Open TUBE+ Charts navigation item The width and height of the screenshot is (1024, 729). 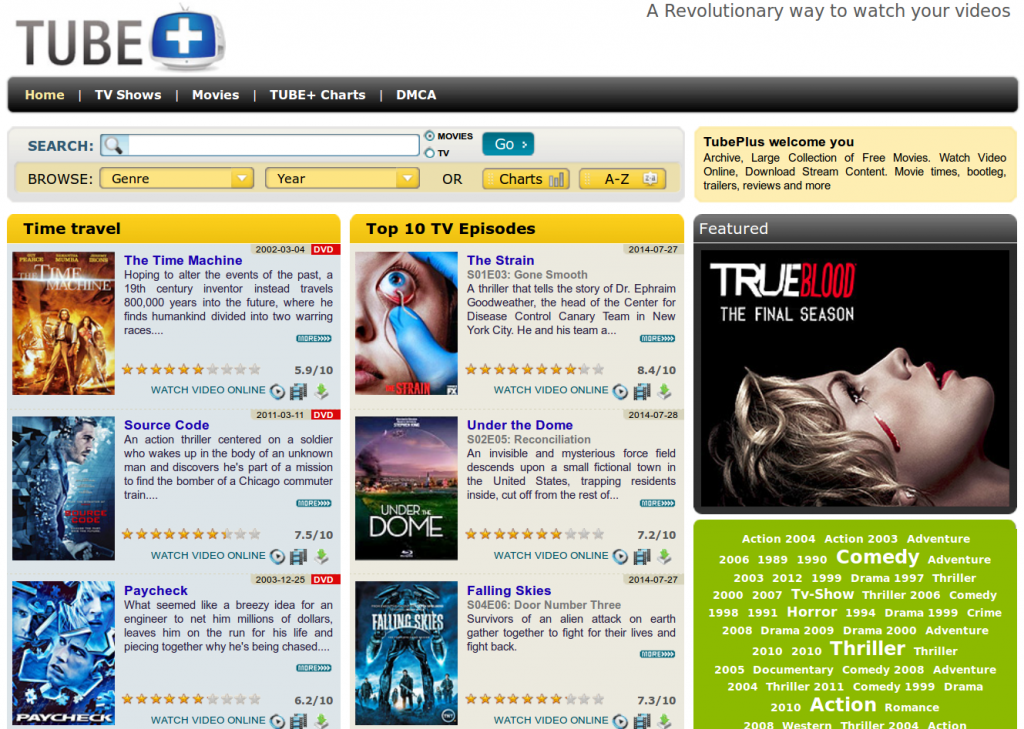[x=317, y=95]
